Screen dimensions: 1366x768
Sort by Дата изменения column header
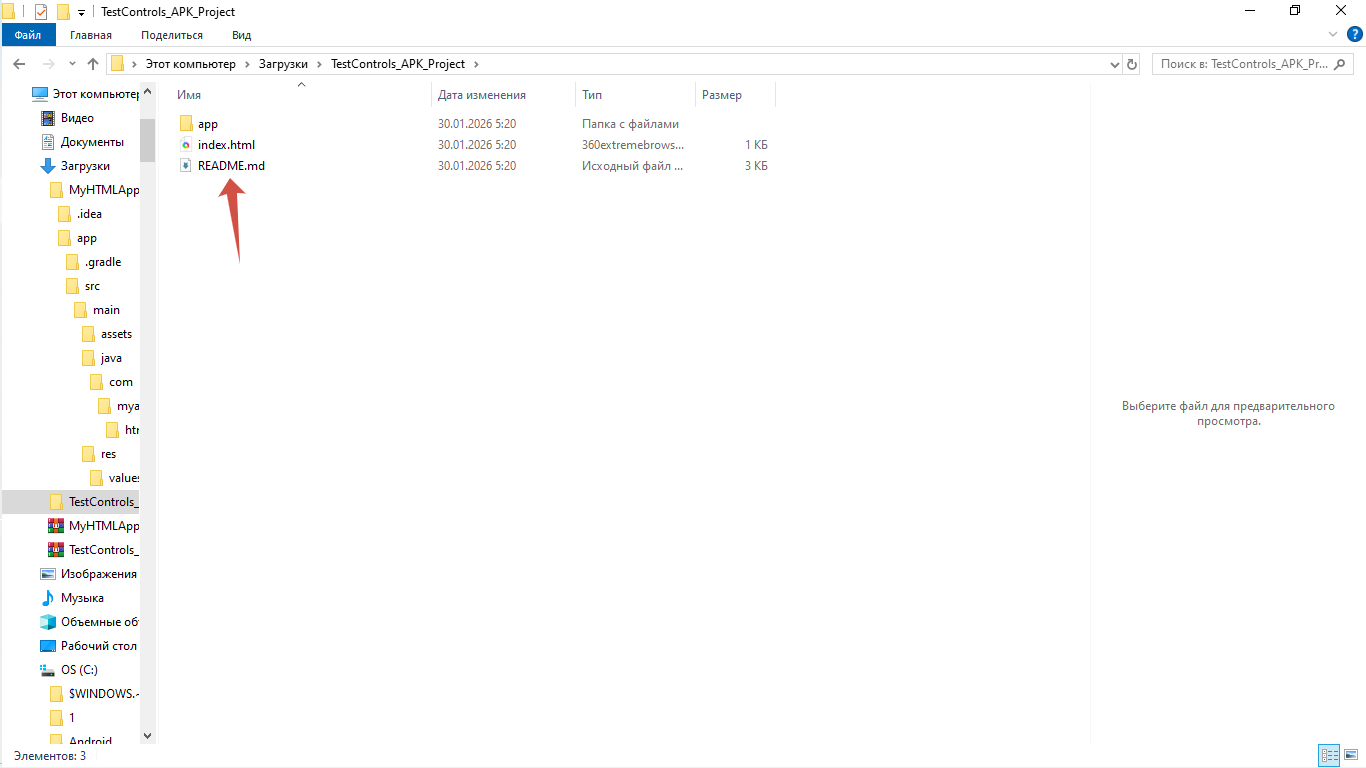pyautogui.click(x=482, y=95)
